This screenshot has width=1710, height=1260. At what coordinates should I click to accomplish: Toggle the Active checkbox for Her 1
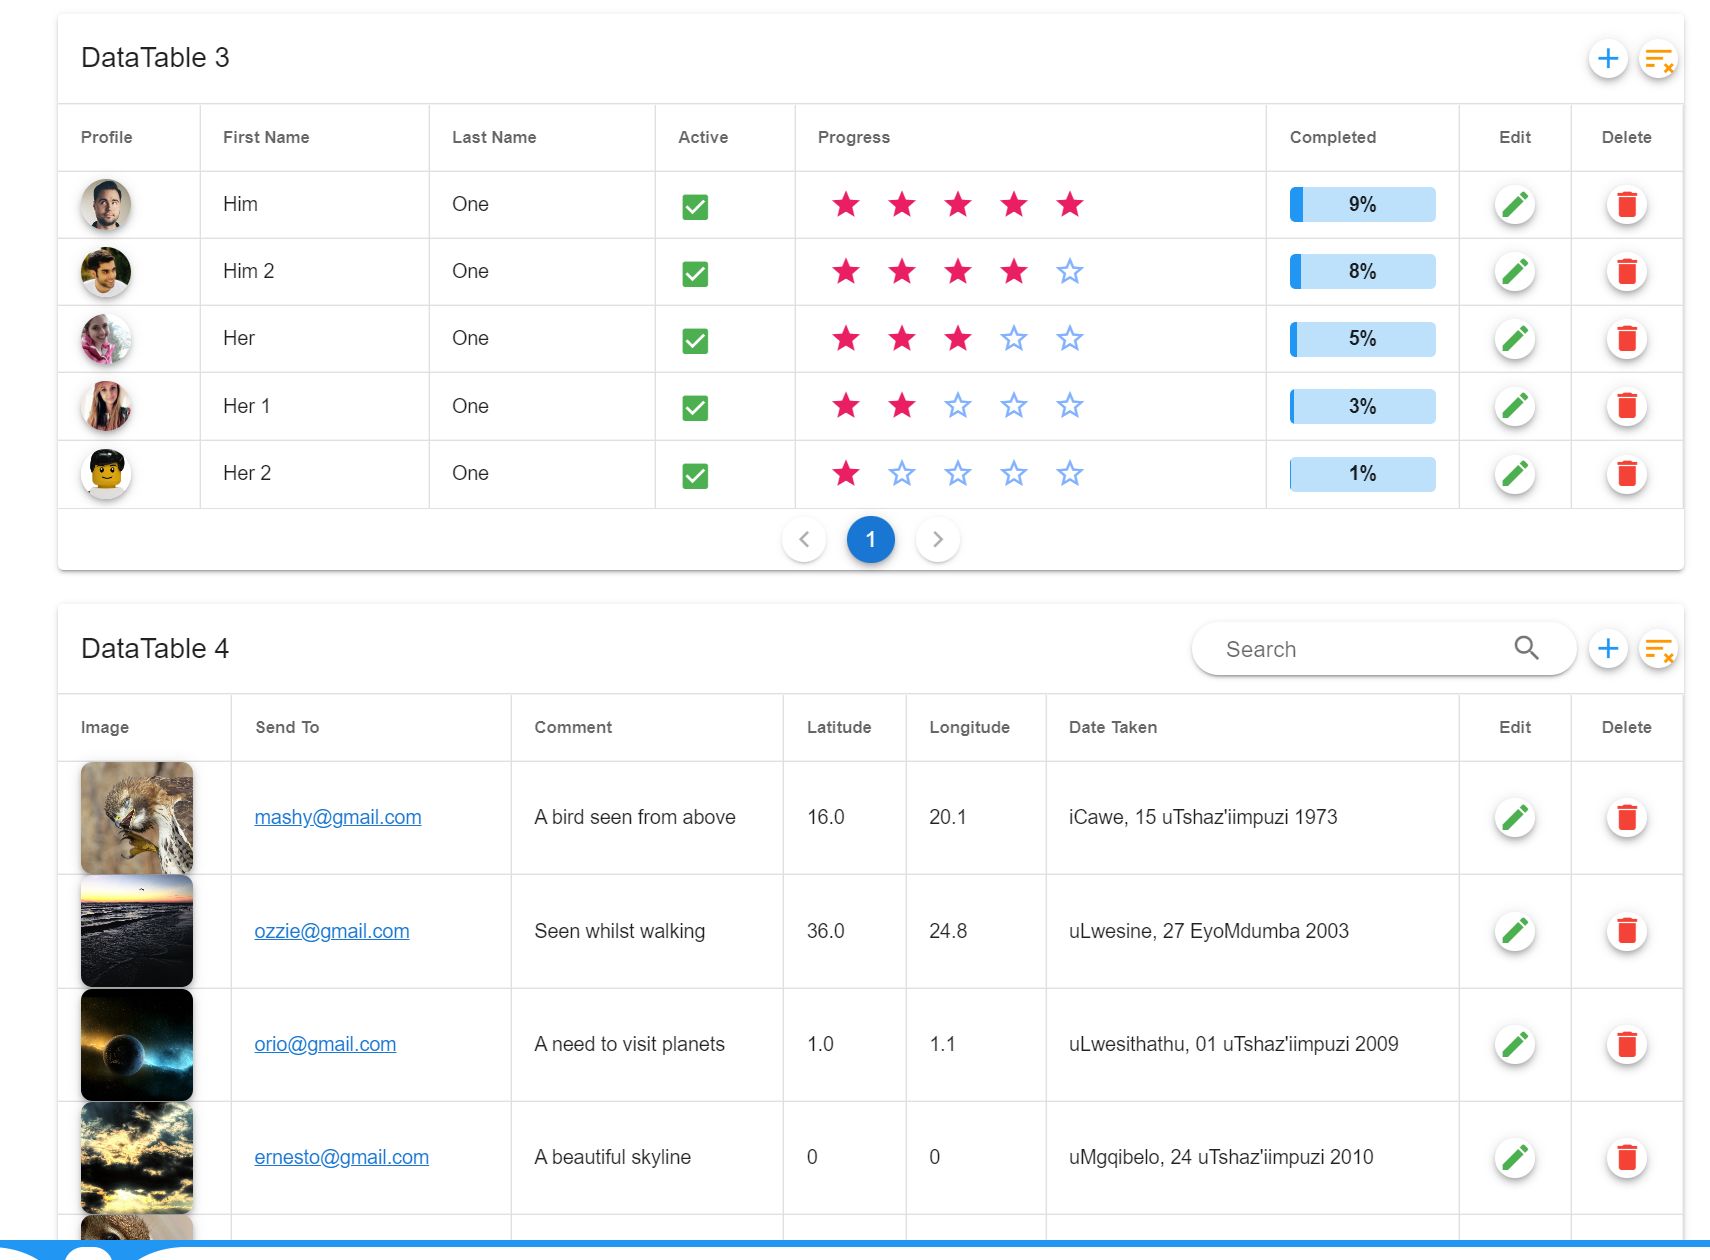pos(695,408)
